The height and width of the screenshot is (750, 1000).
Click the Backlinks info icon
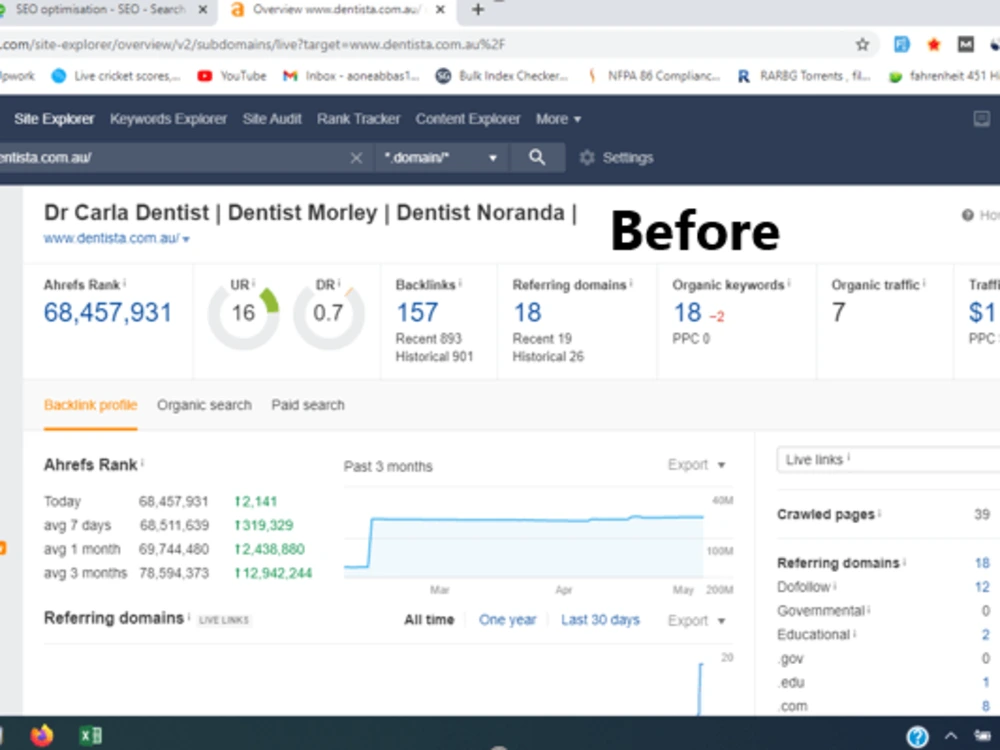coord(460,283)
